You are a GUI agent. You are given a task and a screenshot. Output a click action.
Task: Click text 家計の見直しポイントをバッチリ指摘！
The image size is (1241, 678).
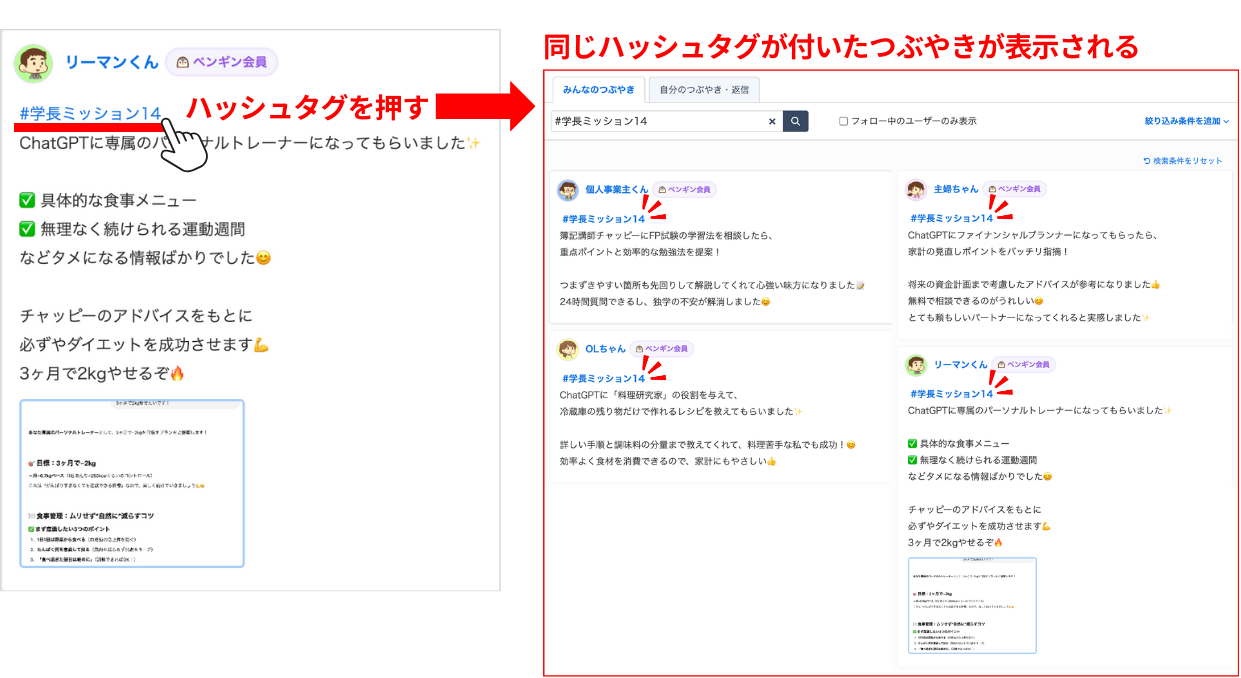click(x=988, y=252)
